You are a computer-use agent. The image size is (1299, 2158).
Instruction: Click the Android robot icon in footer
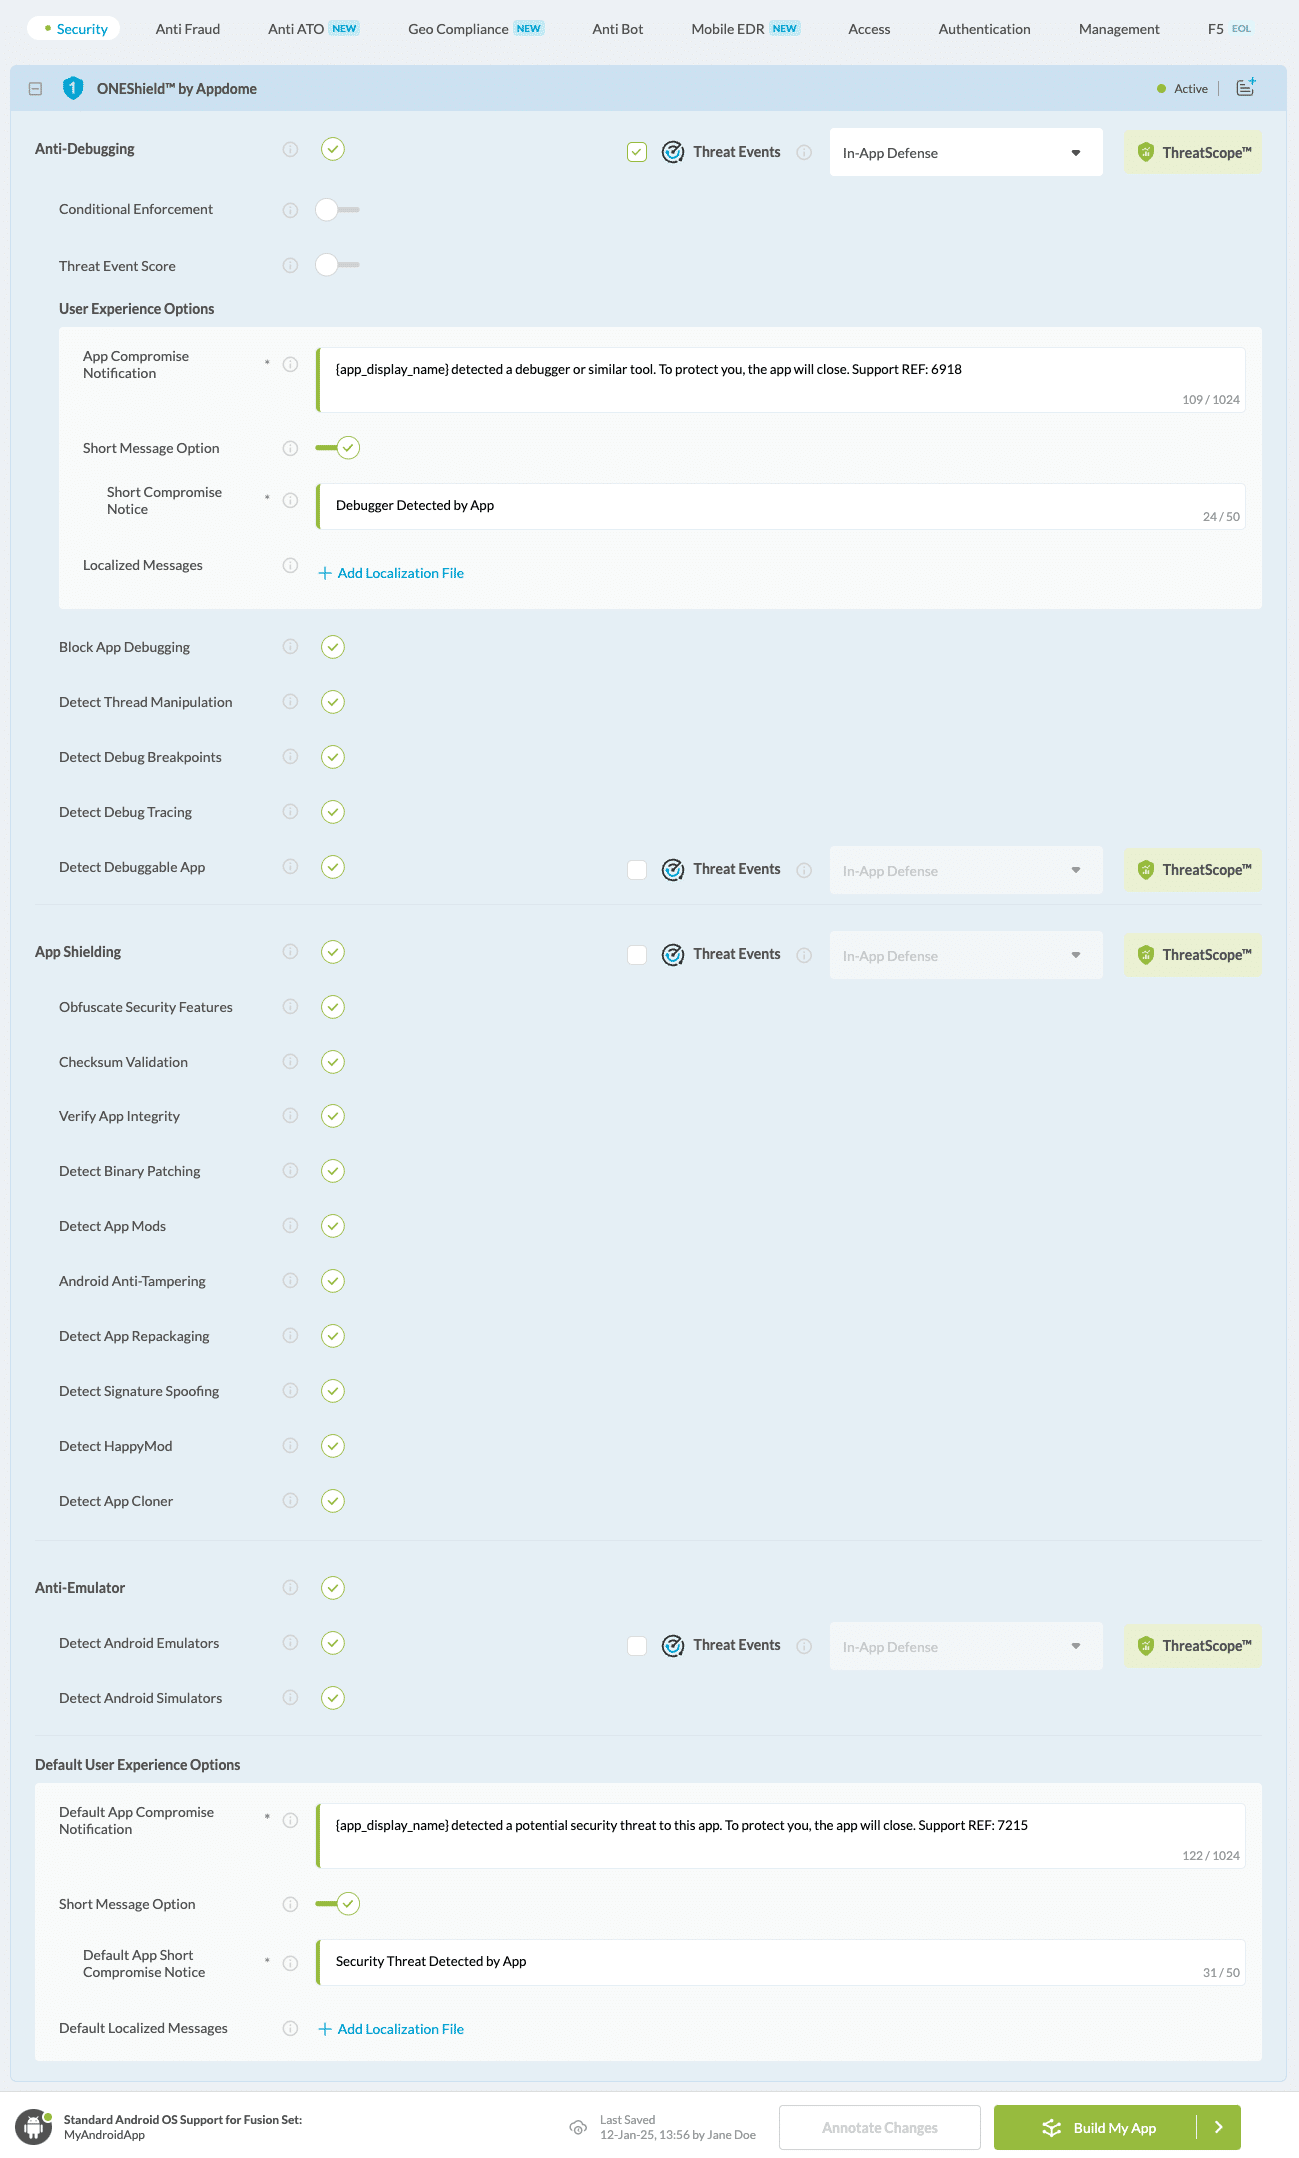pos(34,2127)
